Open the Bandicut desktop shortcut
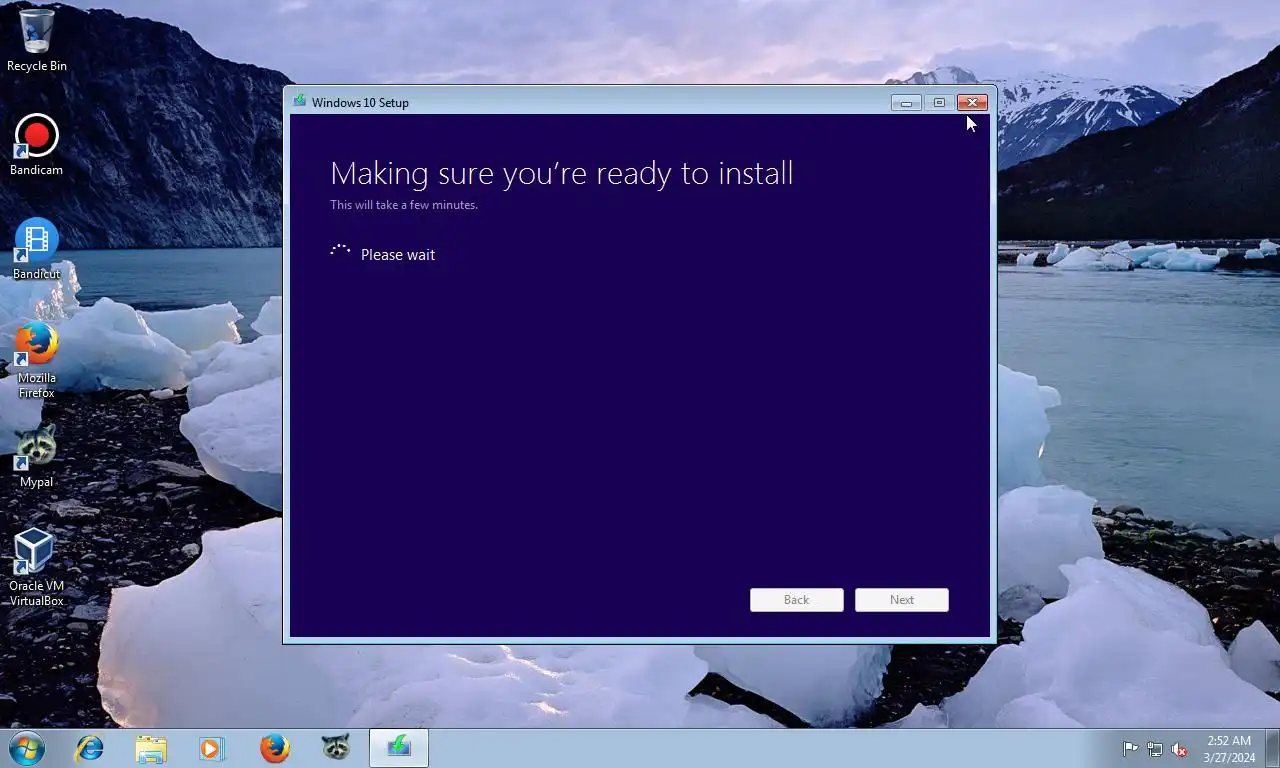Viewport: 1280px width, 768px height. pyautogui.click(x=37, y=249)
